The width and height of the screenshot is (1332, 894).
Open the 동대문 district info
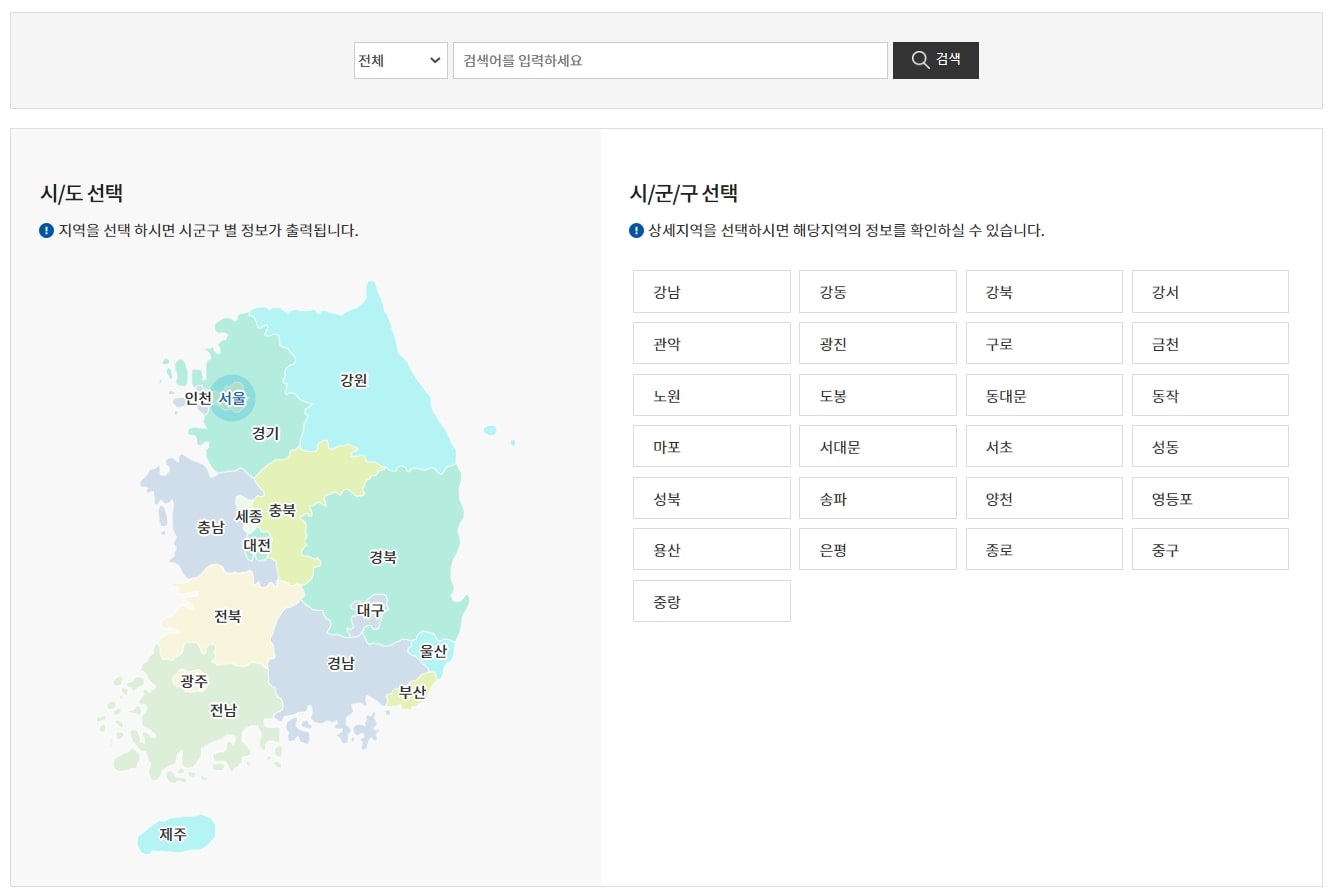pyautogui.click(x=1044, y=395)
